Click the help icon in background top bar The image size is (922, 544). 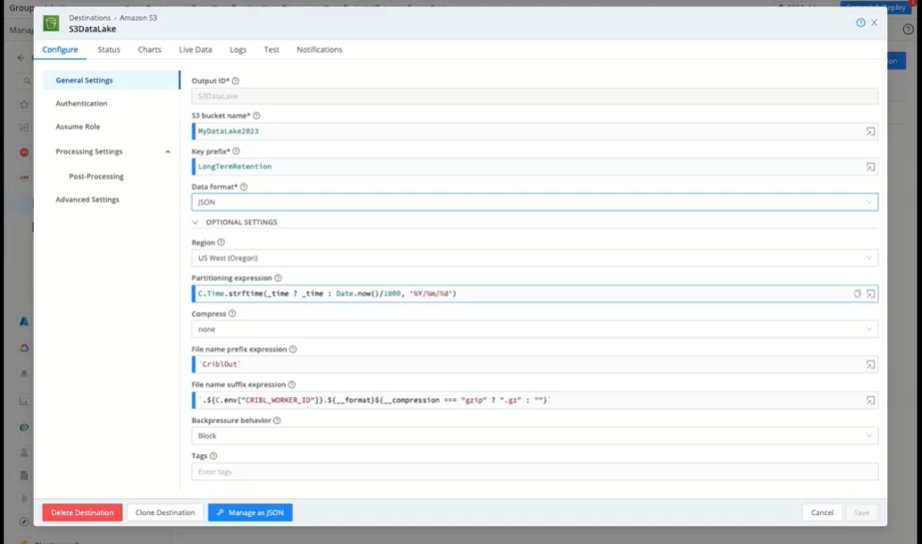coord(908,30)
